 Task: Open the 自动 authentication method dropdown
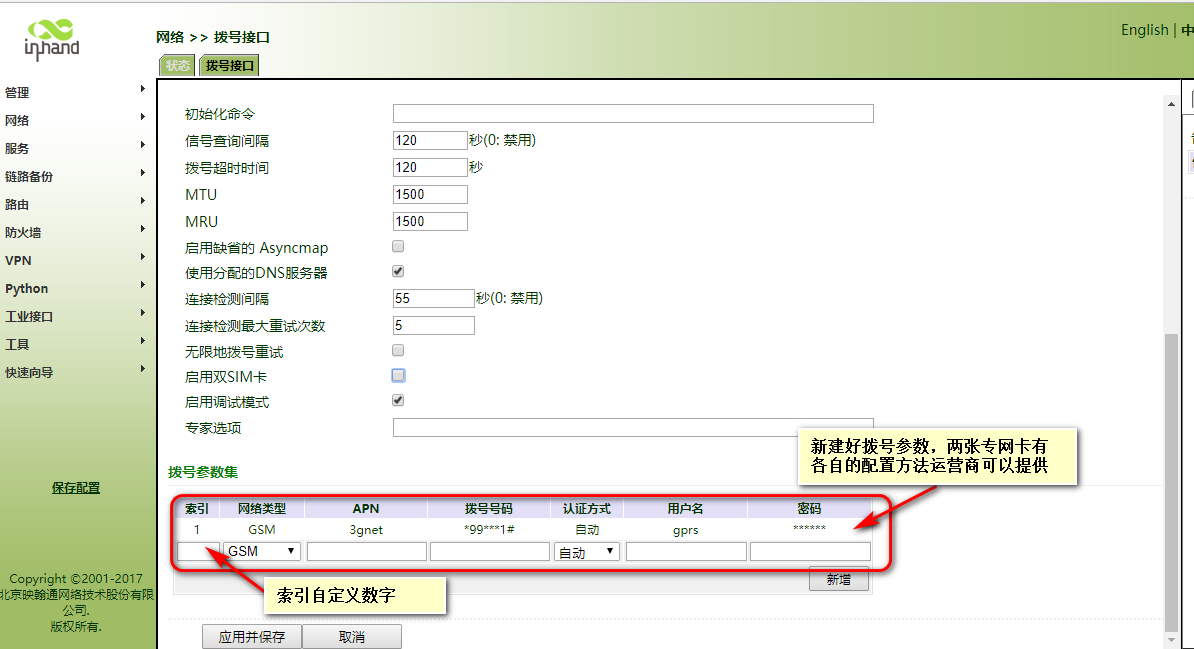click(x=587, y=551)
